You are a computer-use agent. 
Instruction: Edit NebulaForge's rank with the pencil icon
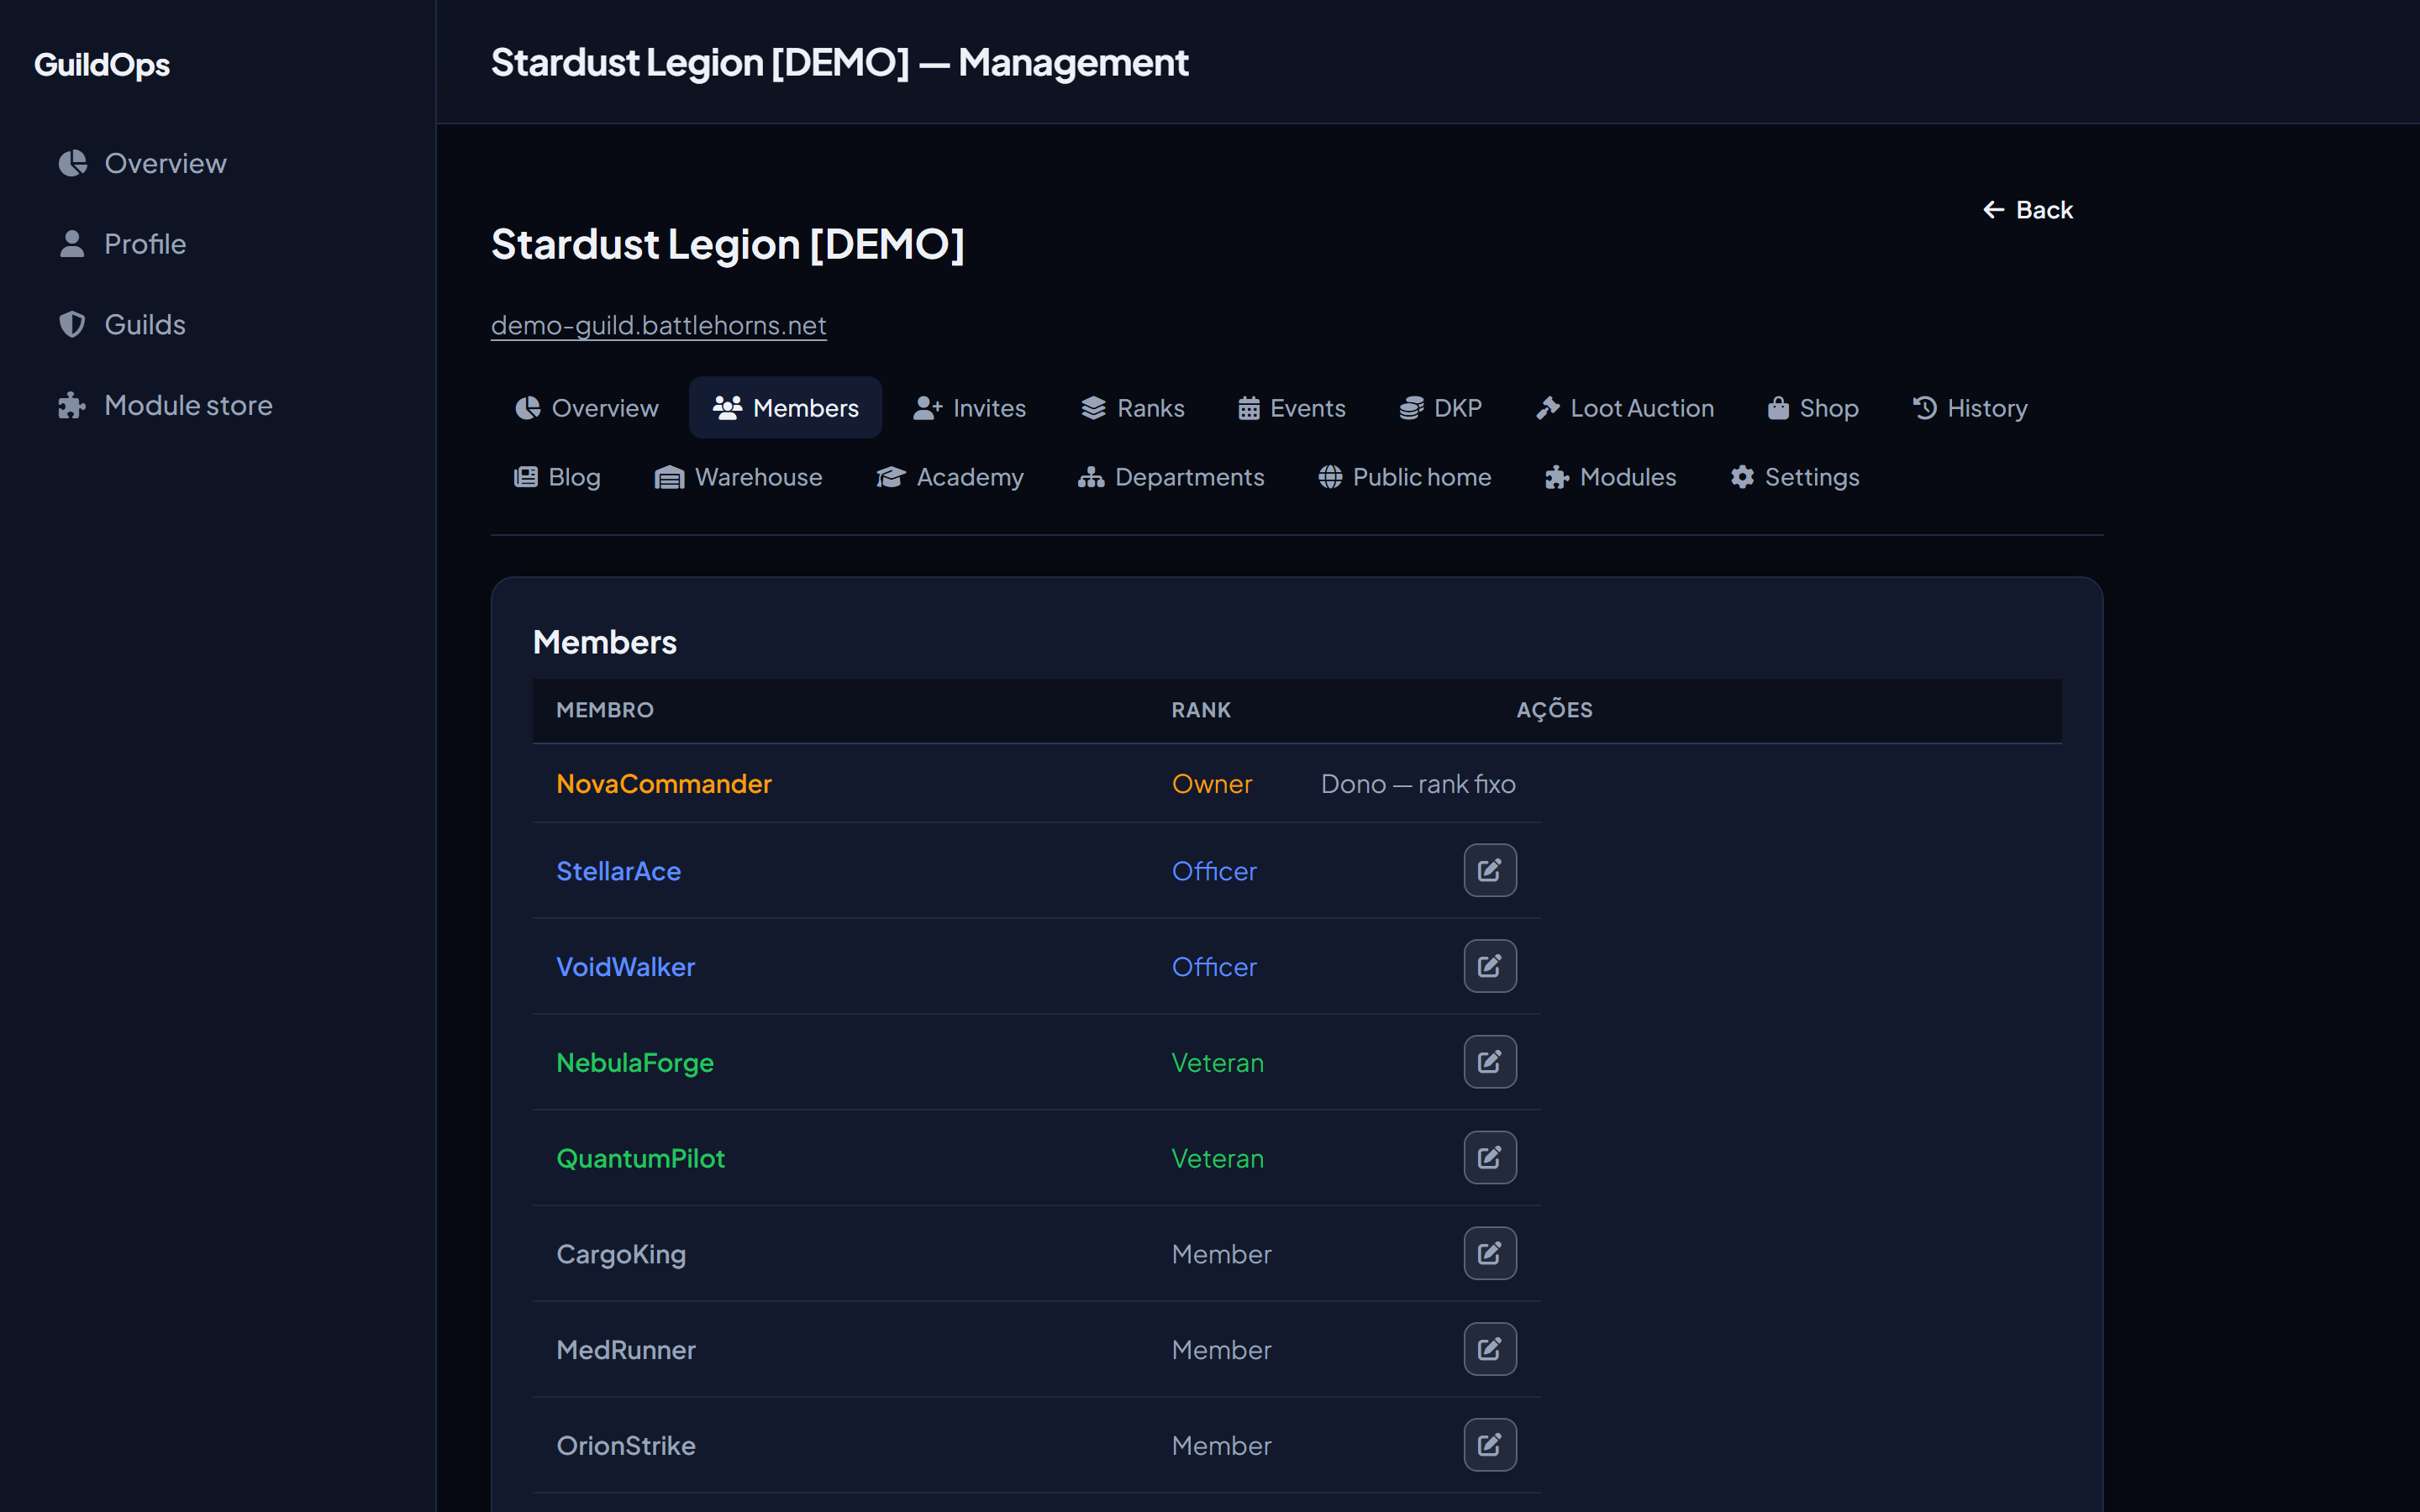[x=1490, y=1062]
